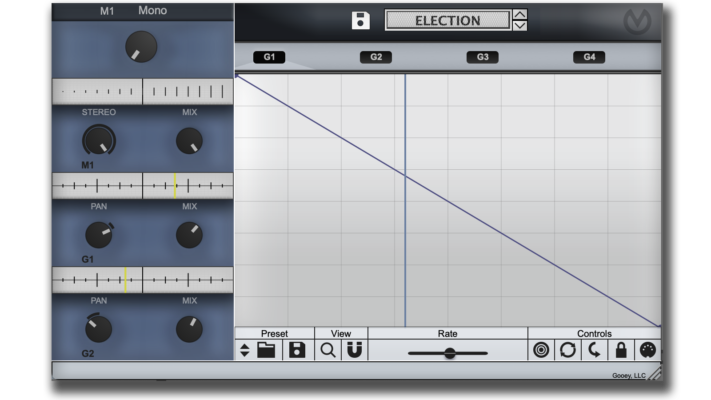This screenshot has width=711, height=400.
Task: Switch to the G4 tab
Action: pyautogui.click(x=589, y=57)
